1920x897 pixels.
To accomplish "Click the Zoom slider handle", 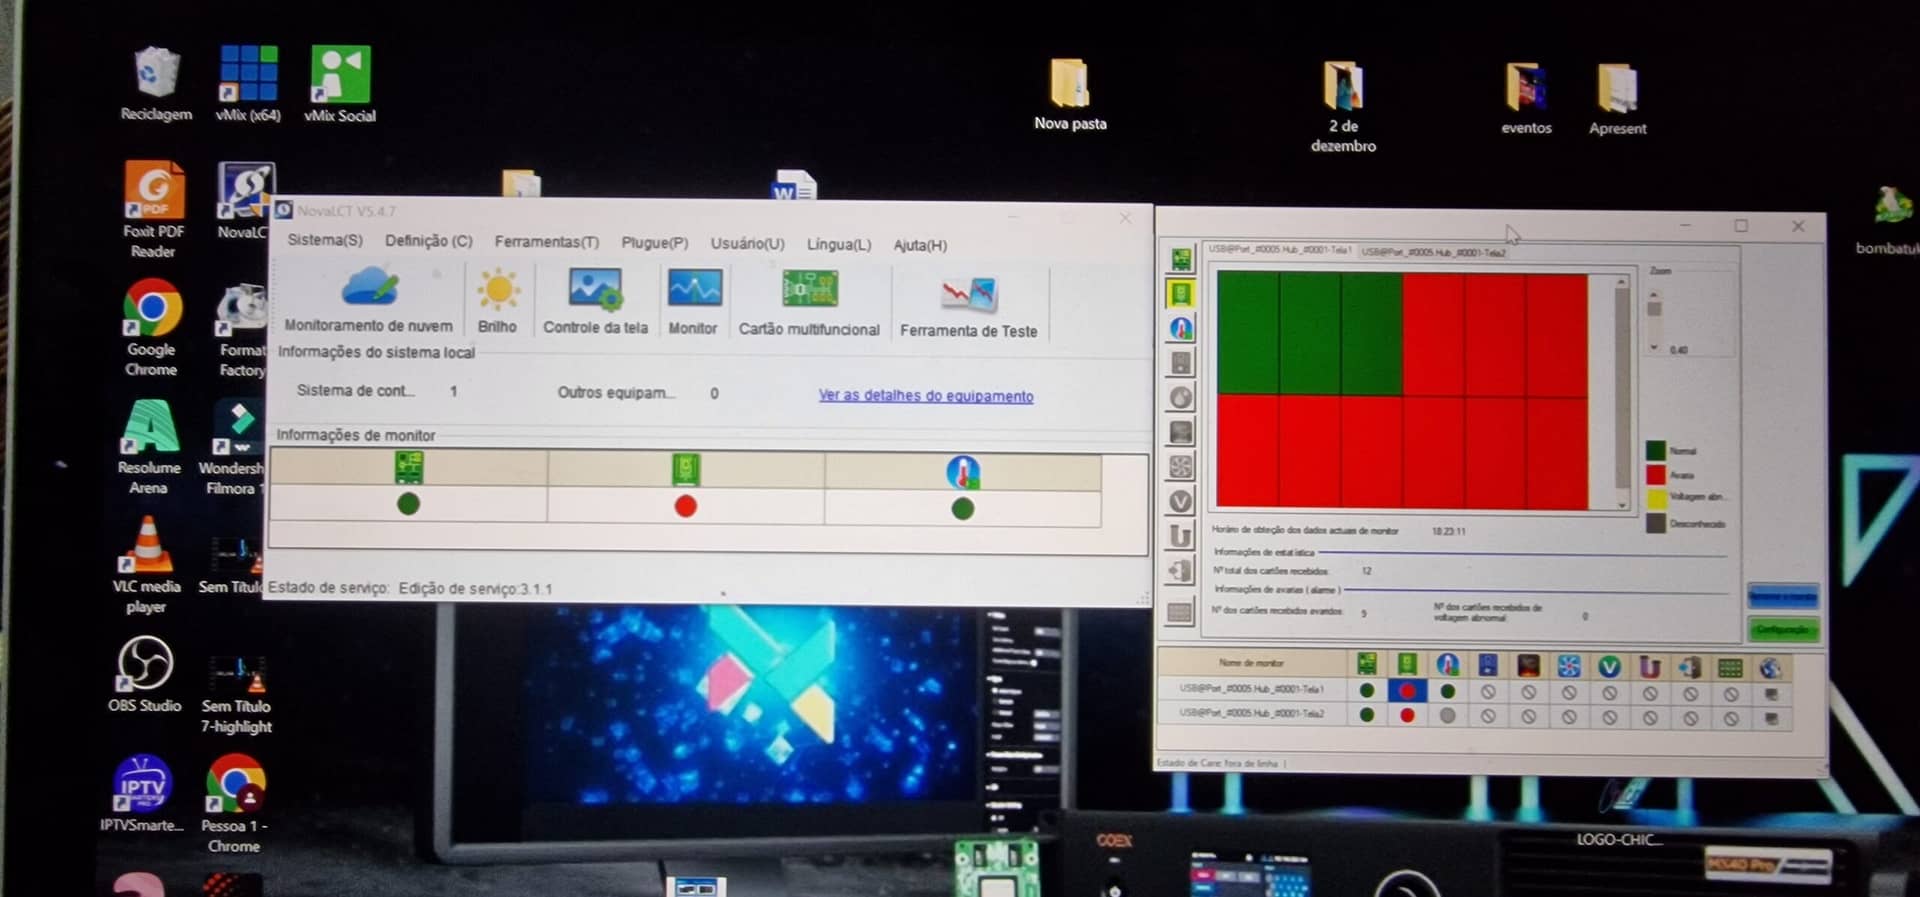I will click(1654, 309).
